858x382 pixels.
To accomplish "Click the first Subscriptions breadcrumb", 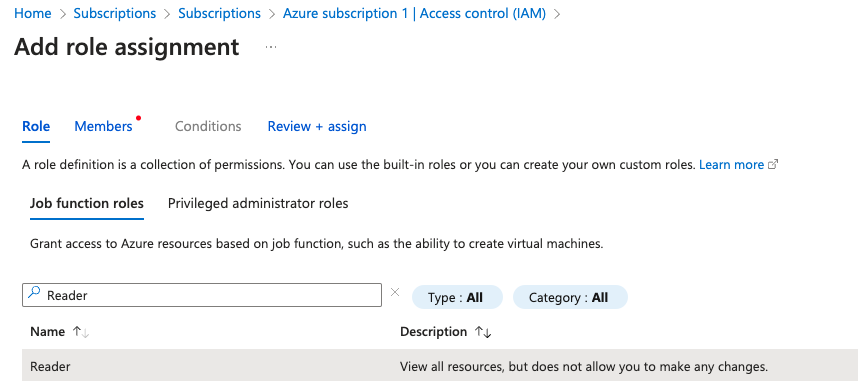I will pos(115,14).
